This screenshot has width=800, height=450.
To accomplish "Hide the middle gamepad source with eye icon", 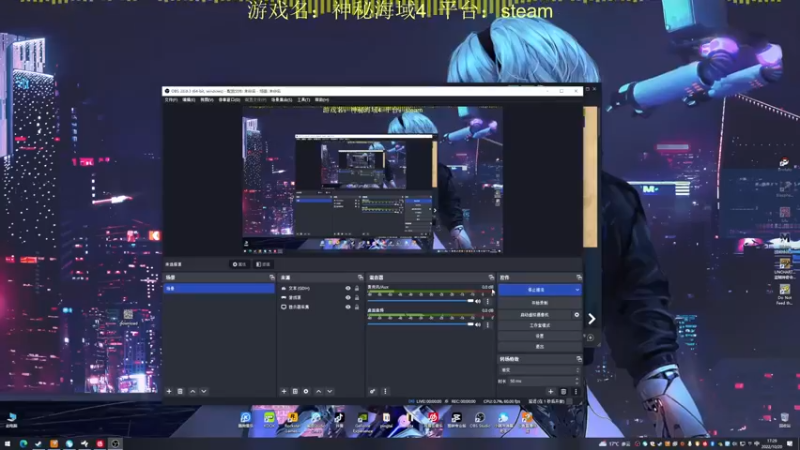I will (x=348, y=297).
